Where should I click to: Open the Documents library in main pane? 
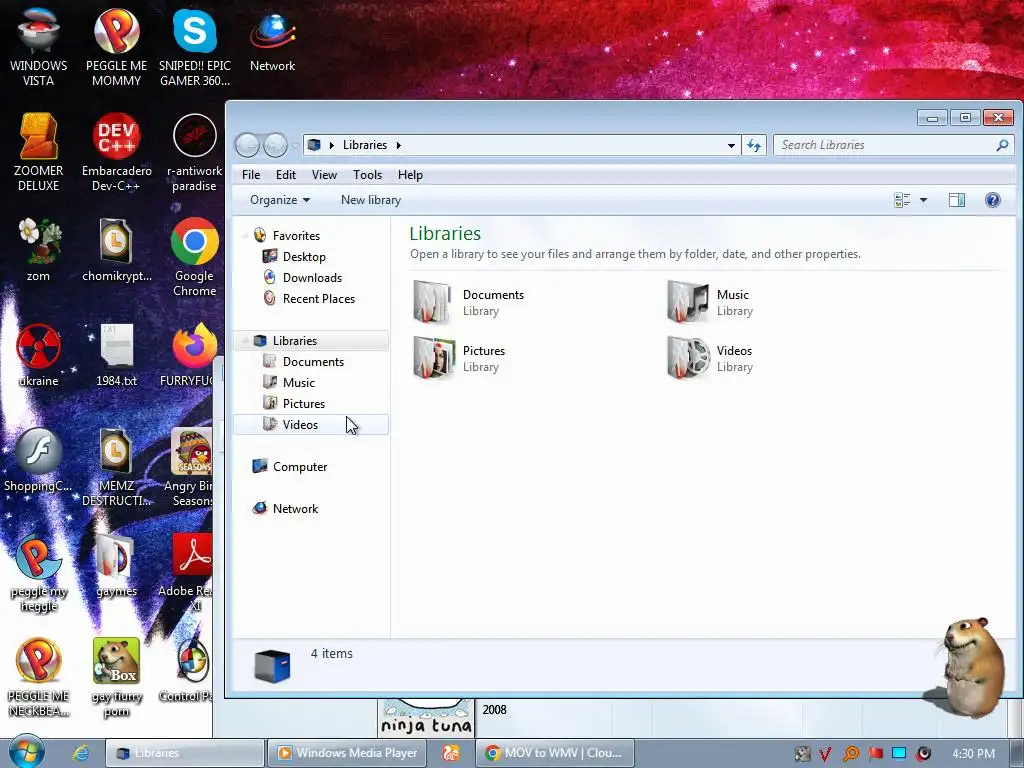tap(469, 302)
